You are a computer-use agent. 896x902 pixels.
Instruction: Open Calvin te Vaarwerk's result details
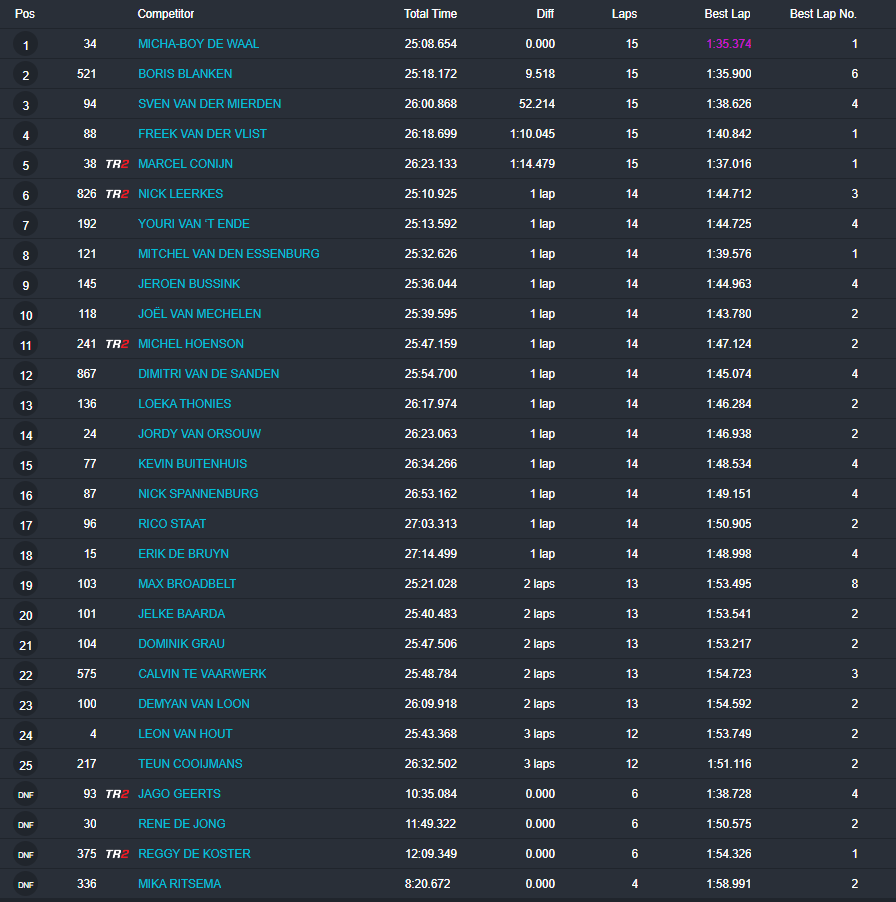[x=202, y=674]
